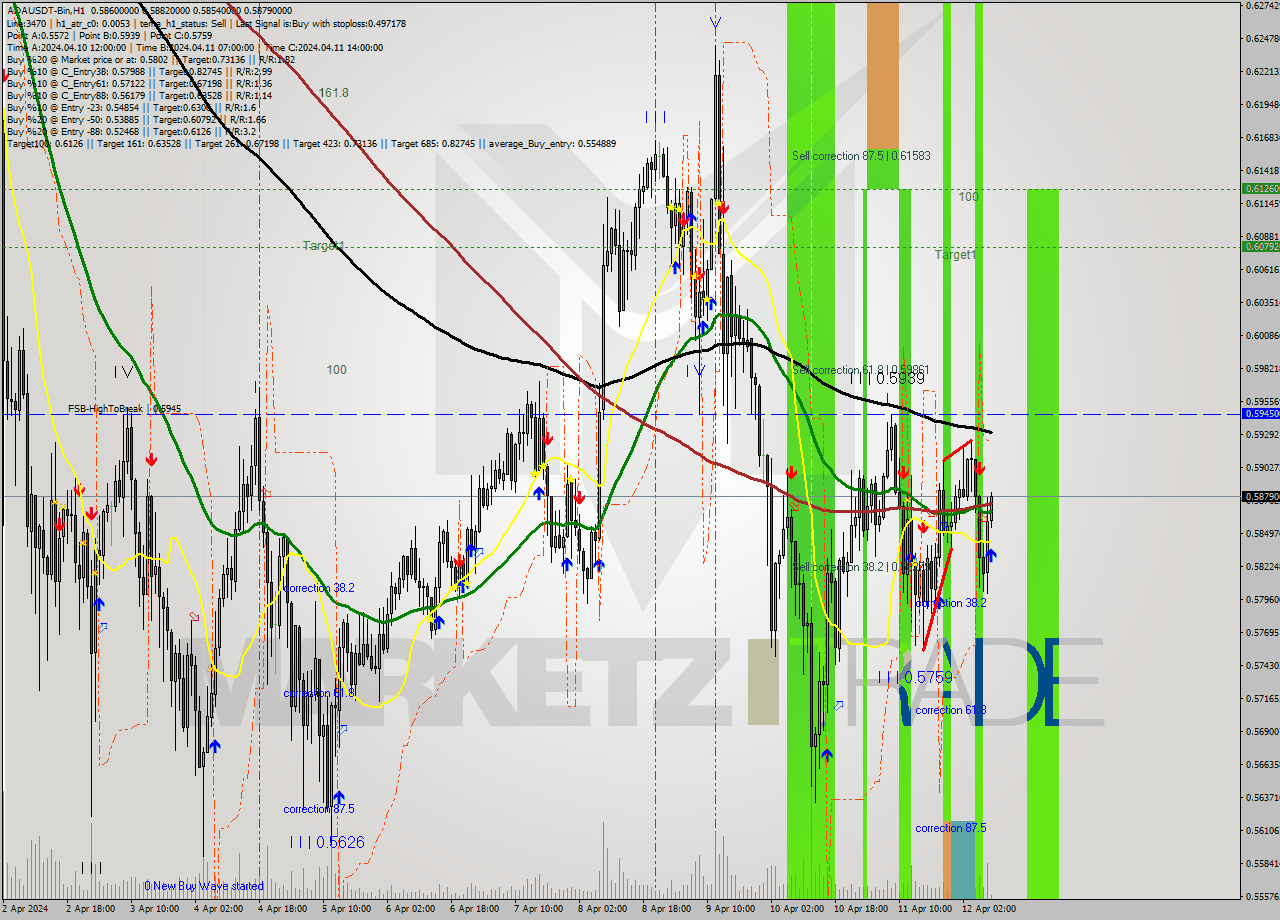Click the green 161.8 Fibonacci label
1280x920 pixels.
pos(334,93)
